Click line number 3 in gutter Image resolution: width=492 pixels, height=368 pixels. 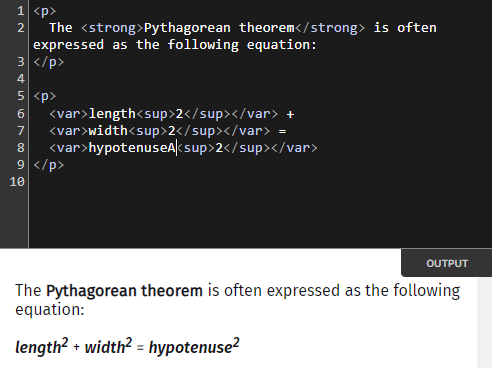(x=21, y=62)
